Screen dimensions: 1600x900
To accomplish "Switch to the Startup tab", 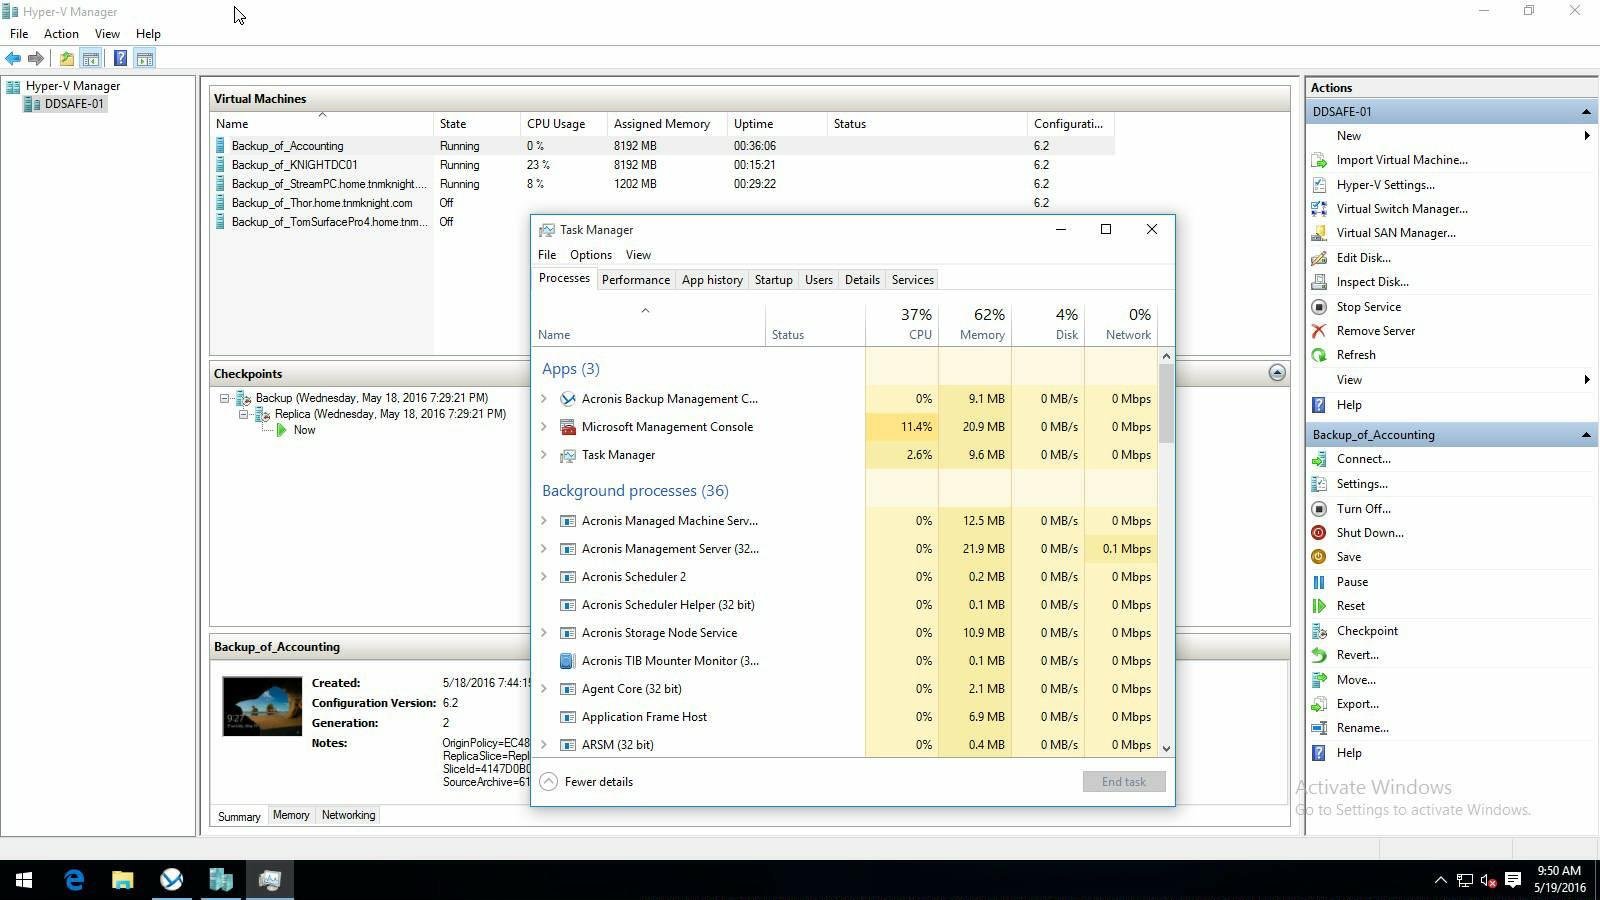I will [773, 280].
